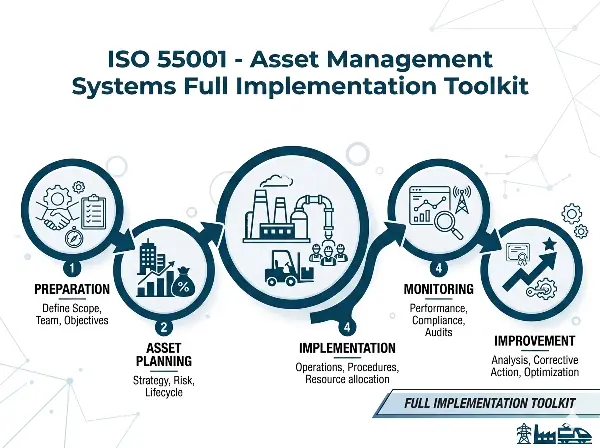The height and width of the screenshot is (448, 600).
Task: Click the number 4 badge above IMPLEMENTATION
Action: pos(347,327)
